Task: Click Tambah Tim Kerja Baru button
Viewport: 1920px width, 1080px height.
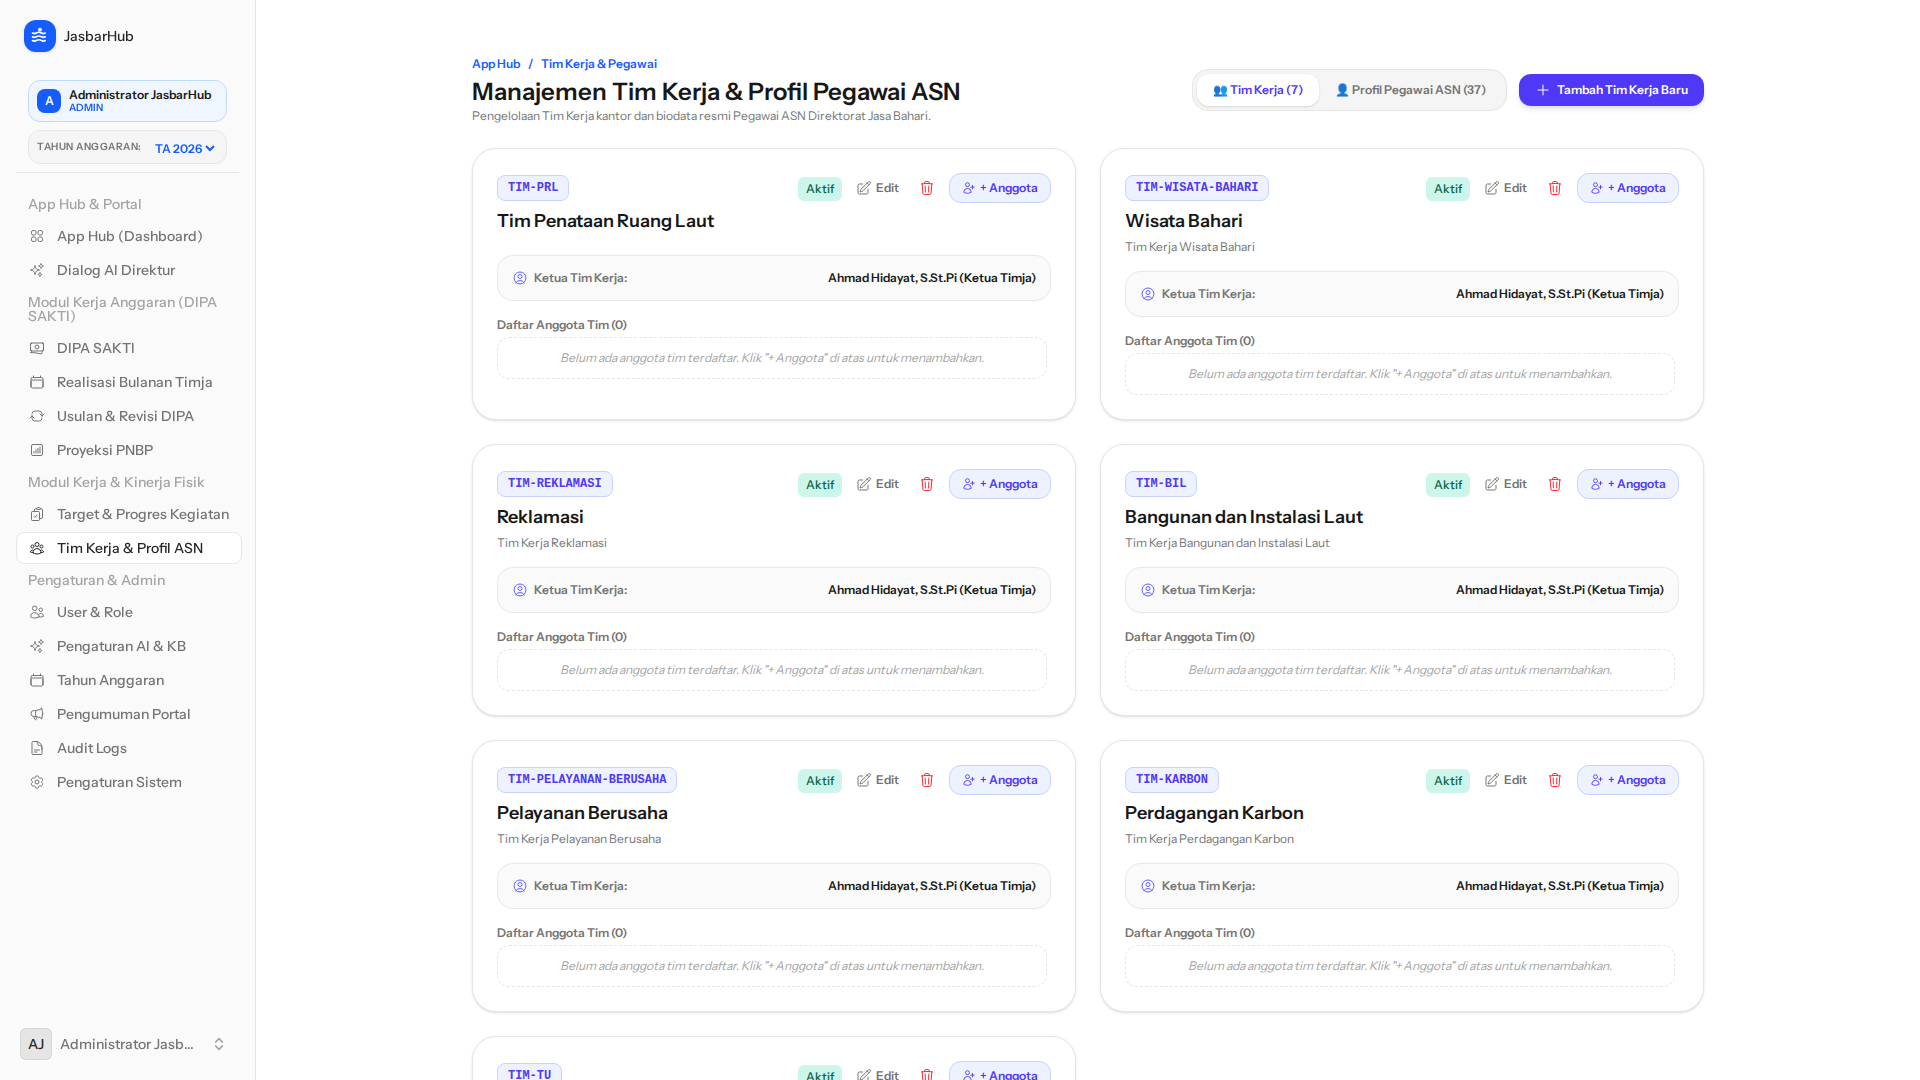Action: tap(1611, 90)
